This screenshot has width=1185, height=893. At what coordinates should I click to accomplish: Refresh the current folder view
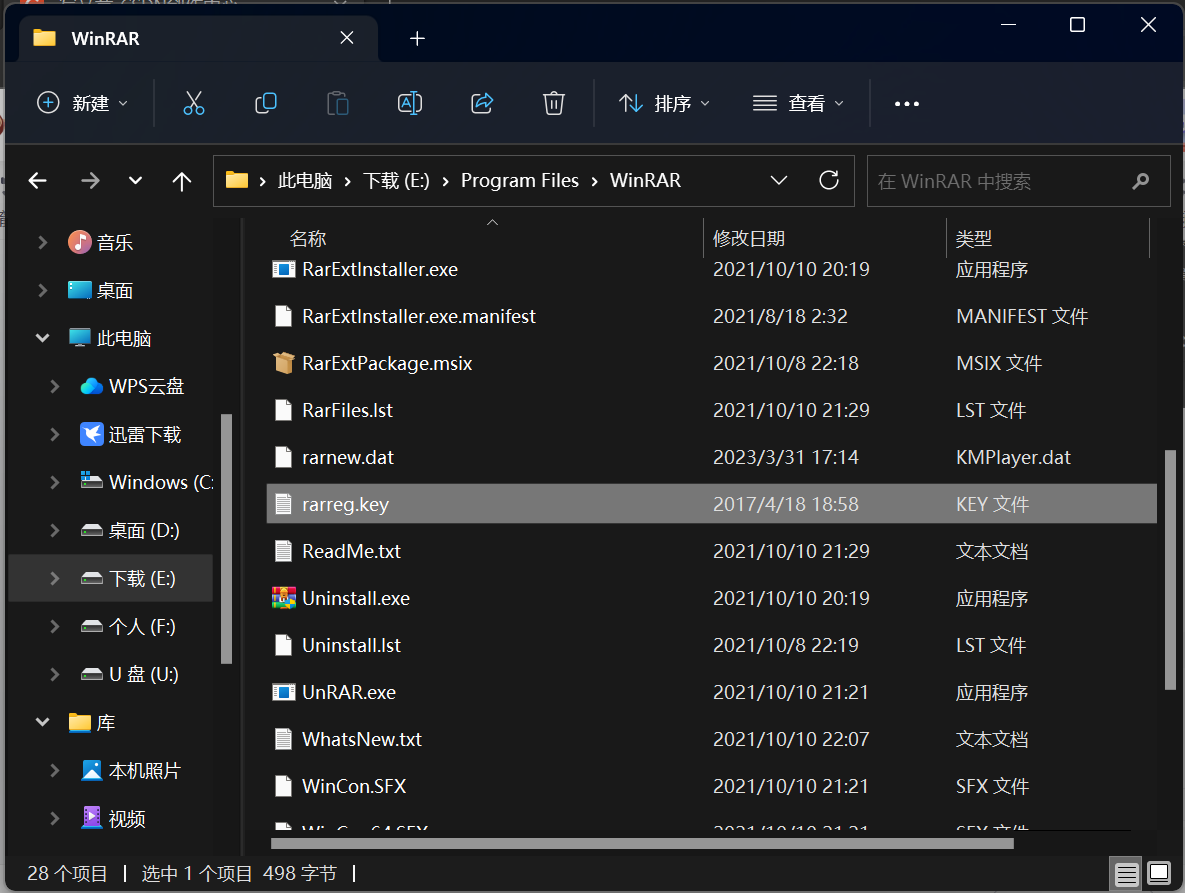tap(828, 180)
